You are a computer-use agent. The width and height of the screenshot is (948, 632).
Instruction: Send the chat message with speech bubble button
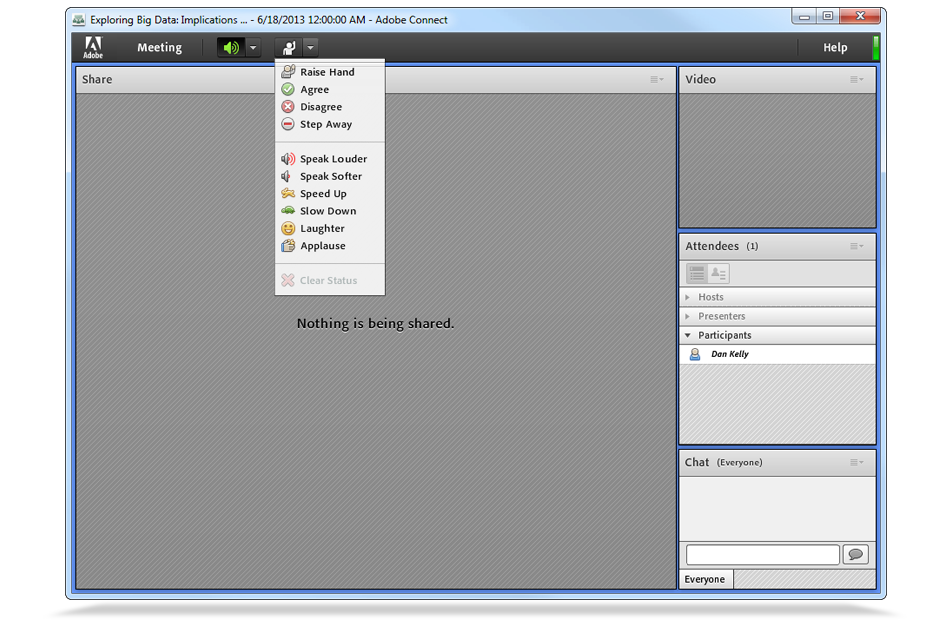click(x=855, y=555)
